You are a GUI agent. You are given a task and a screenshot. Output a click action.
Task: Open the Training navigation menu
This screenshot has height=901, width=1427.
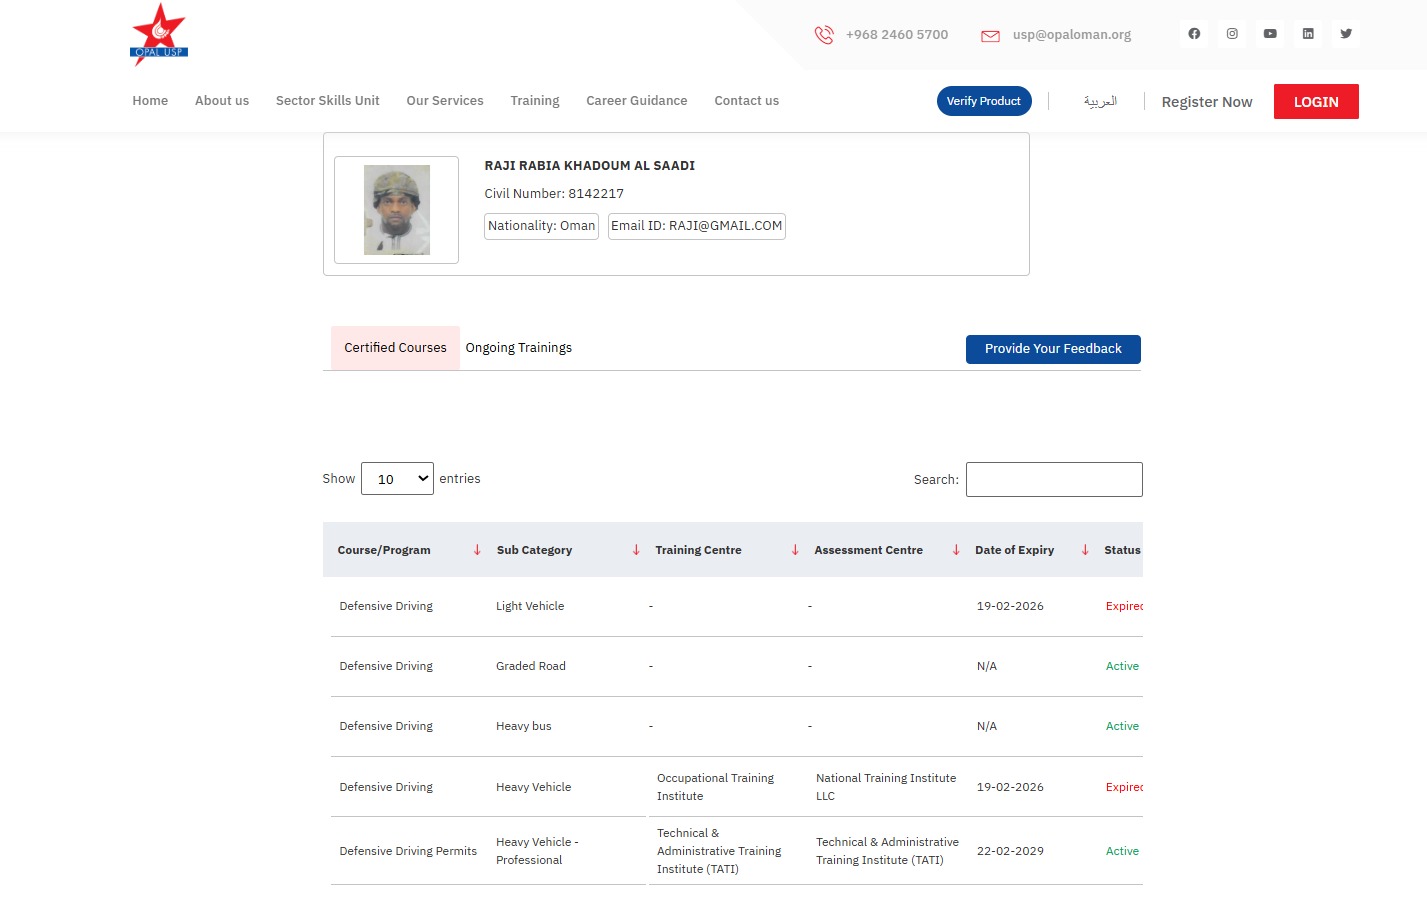[x=535, y=101]
